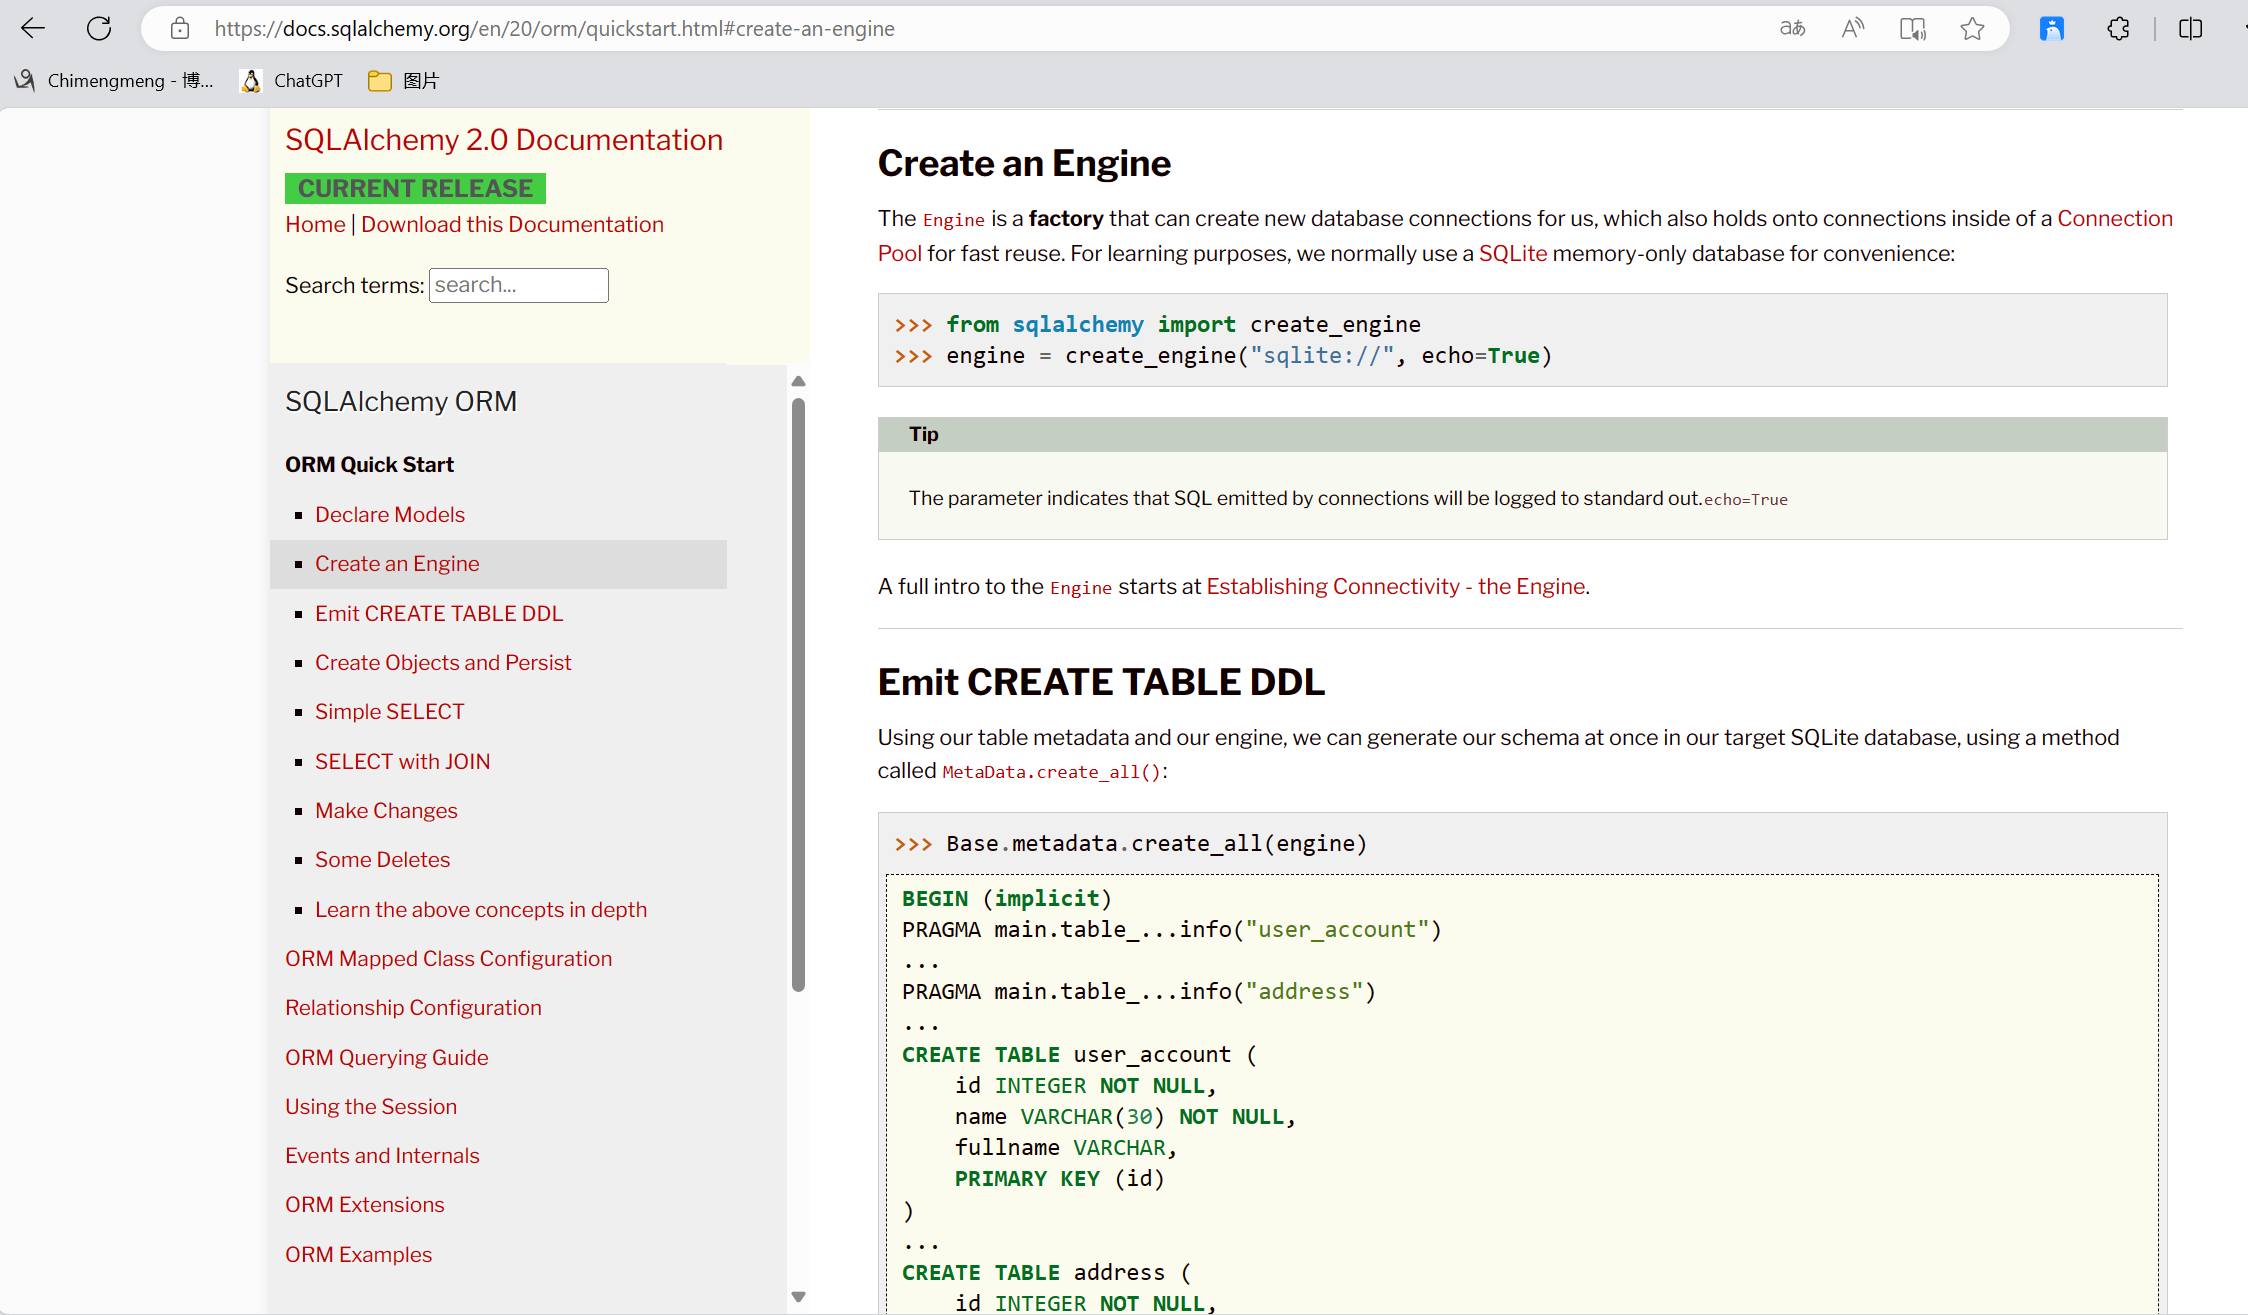Image resolution: width=2248 pixels, height=1315 pixels.
Task: Open ORM Extensions page
Action: click(365, 1204)
